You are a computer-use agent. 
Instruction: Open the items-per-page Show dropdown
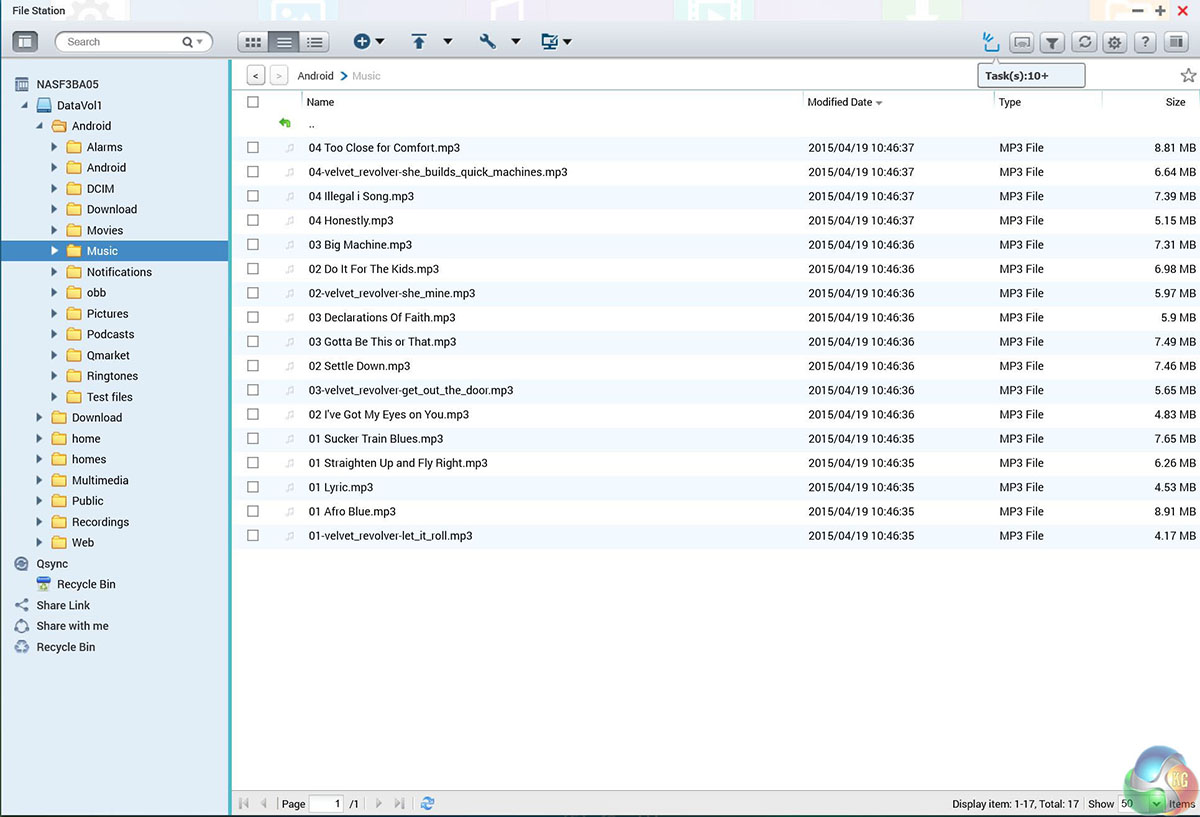click(x=1157, y=803)
